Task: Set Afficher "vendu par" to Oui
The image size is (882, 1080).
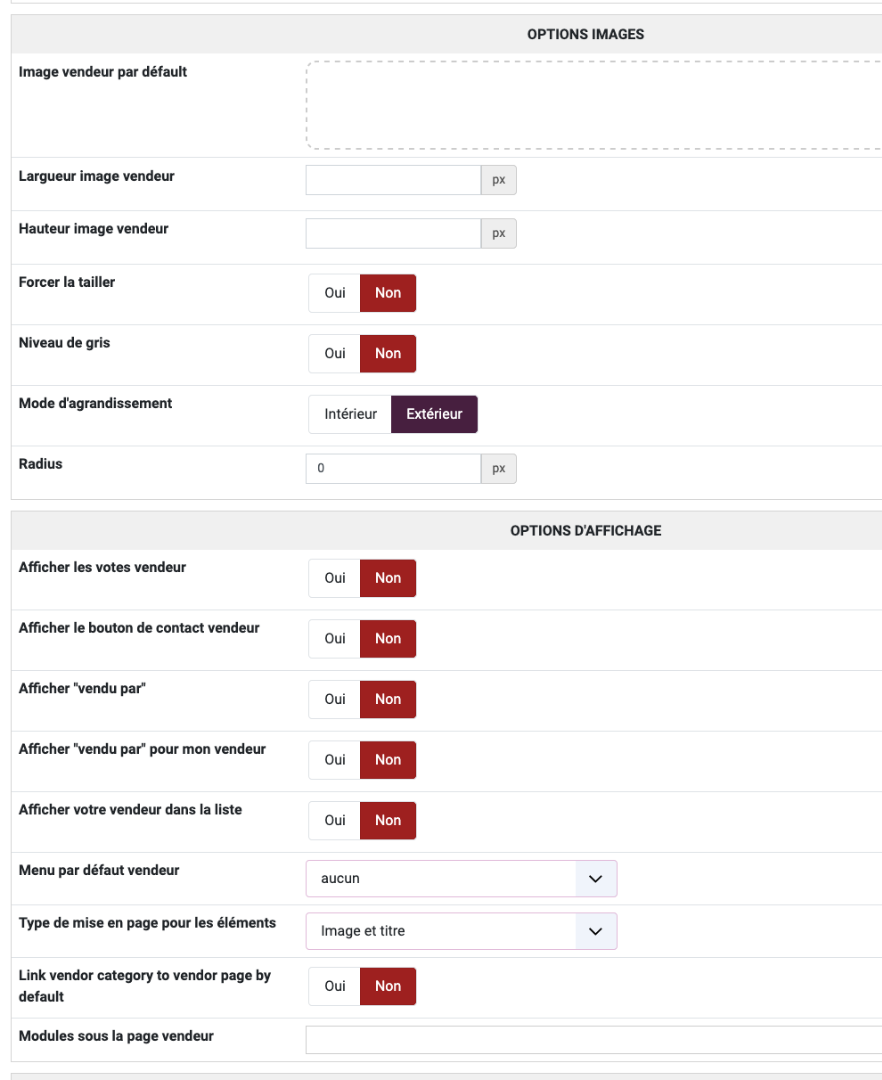Action: coord(334,699)
